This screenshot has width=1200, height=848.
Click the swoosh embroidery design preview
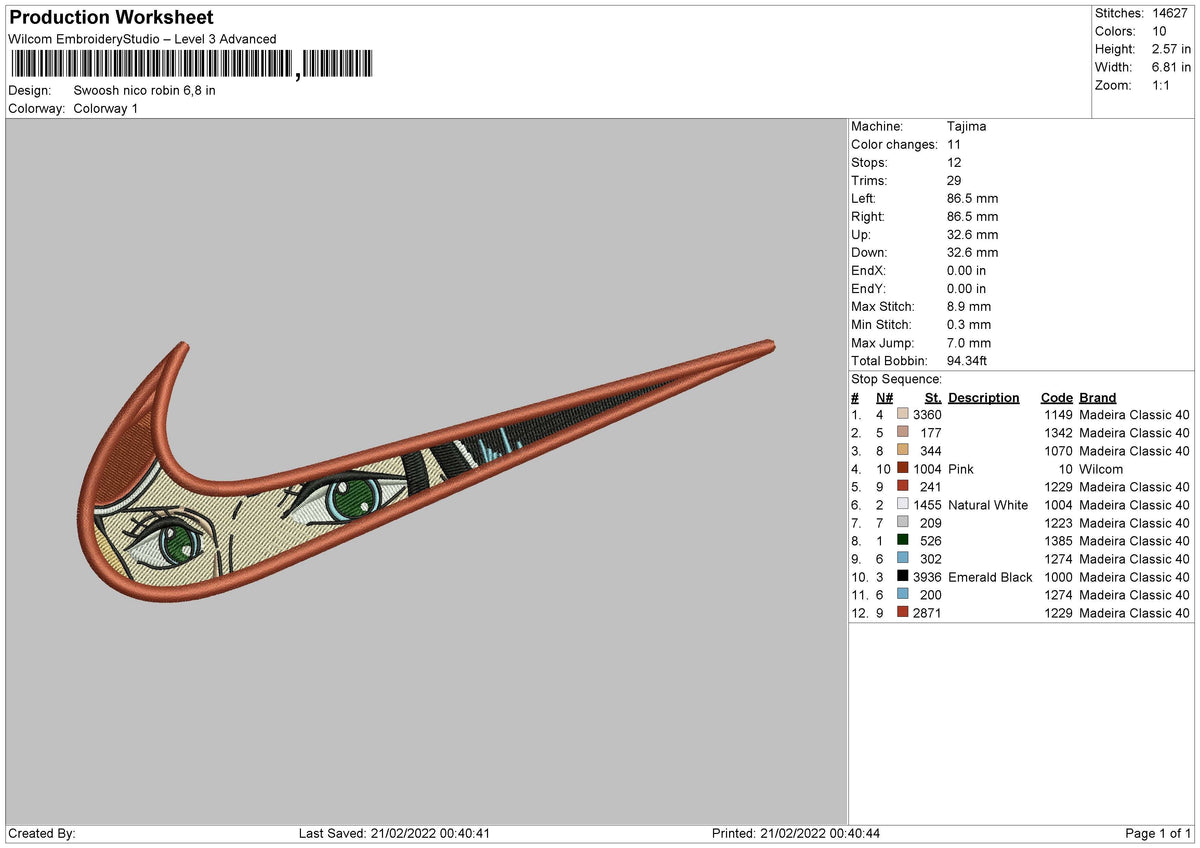click(425, 473)
